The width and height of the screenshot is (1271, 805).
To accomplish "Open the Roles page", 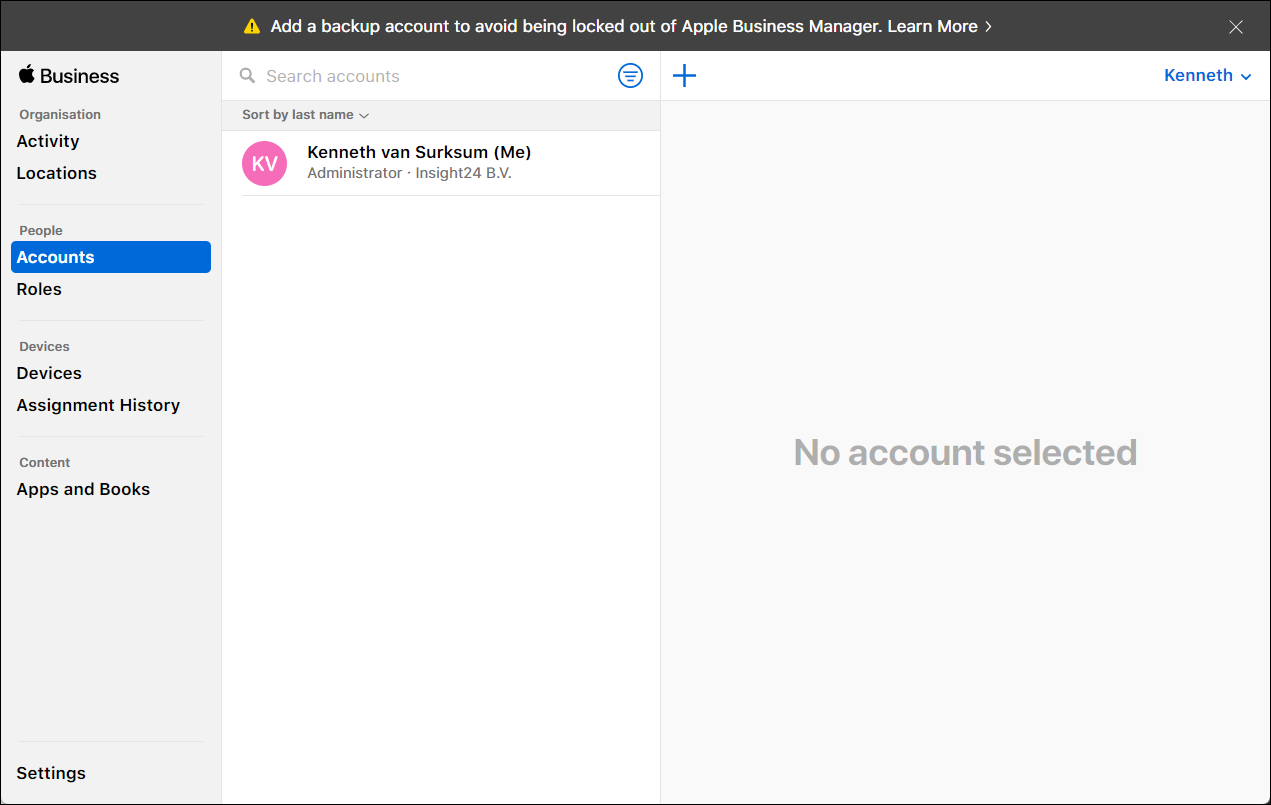I will point(39,289).
